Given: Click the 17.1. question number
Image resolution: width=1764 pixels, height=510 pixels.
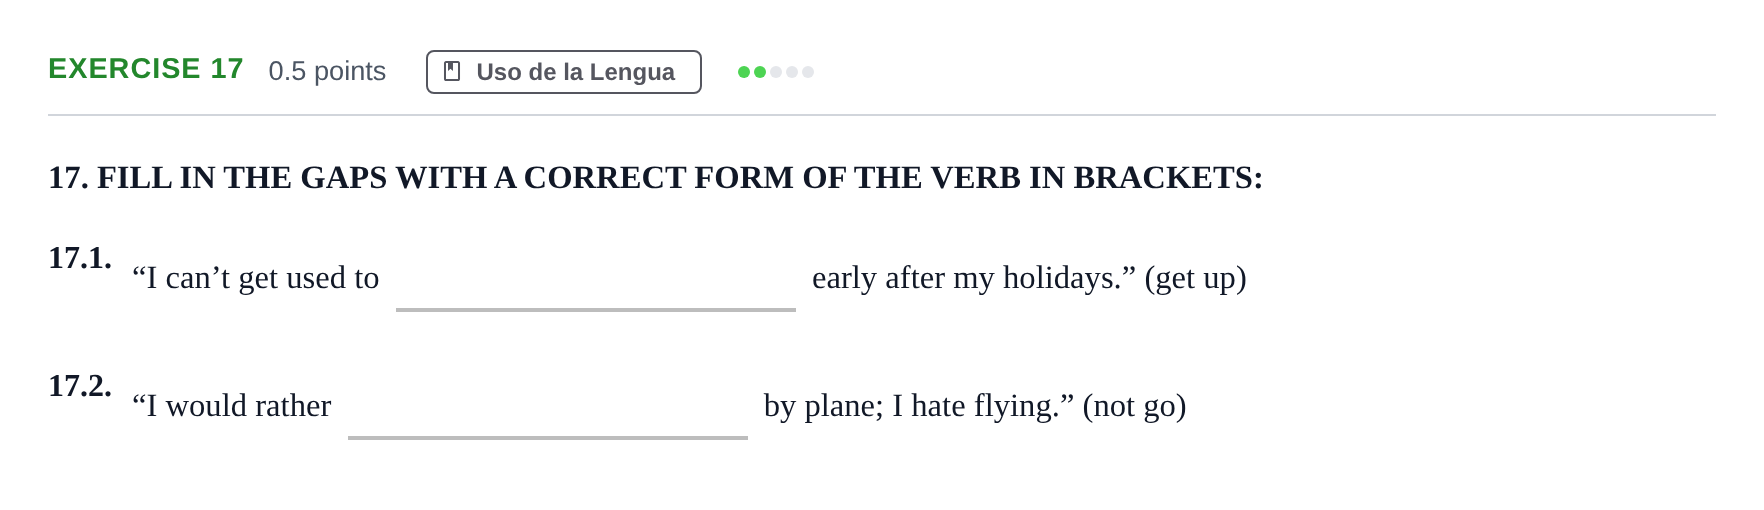Looking at the screenshot, I should click(80, 258).
